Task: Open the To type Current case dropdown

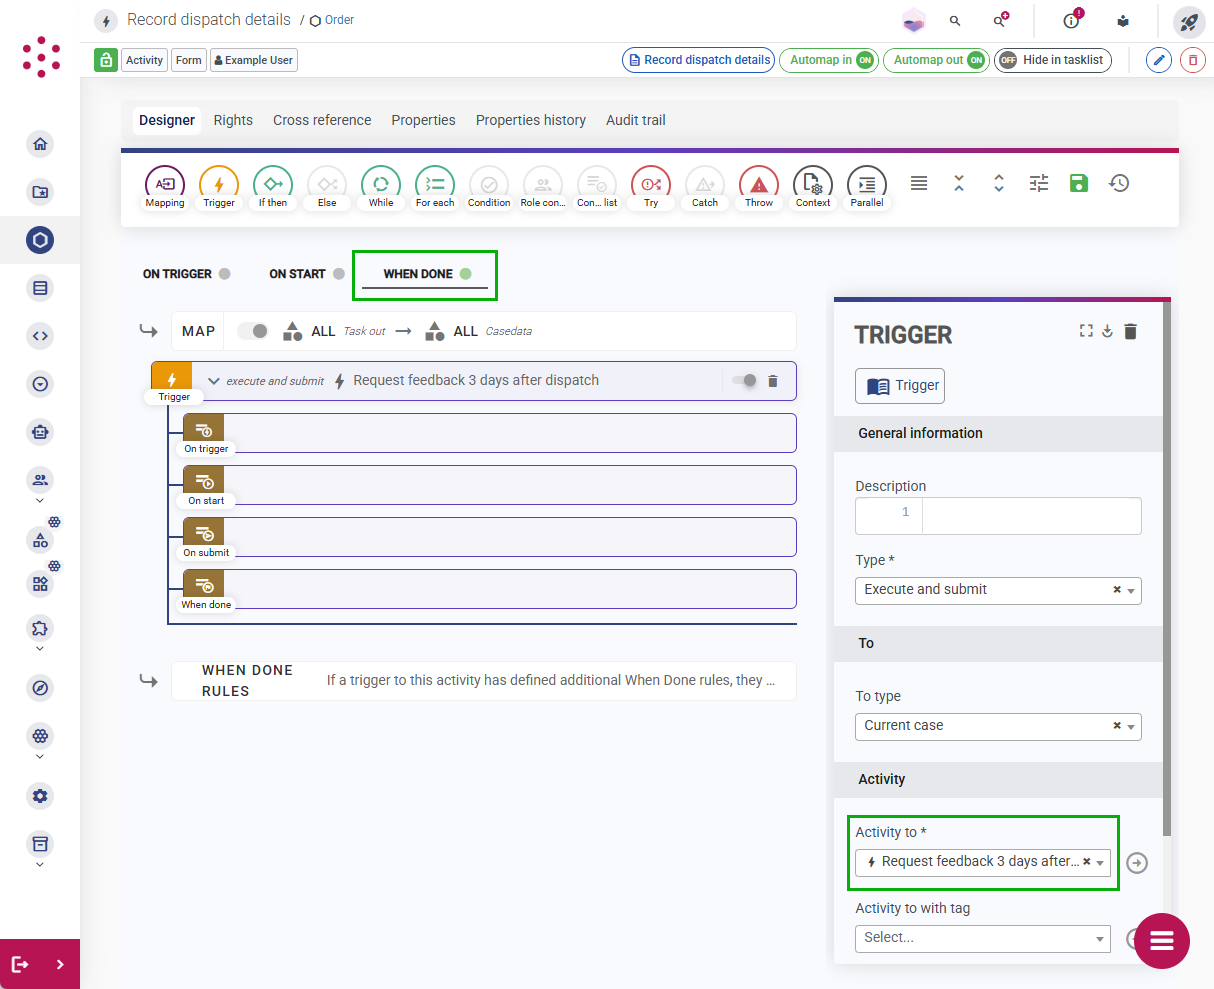Action: pyautogui.click(x=998, y=726)
